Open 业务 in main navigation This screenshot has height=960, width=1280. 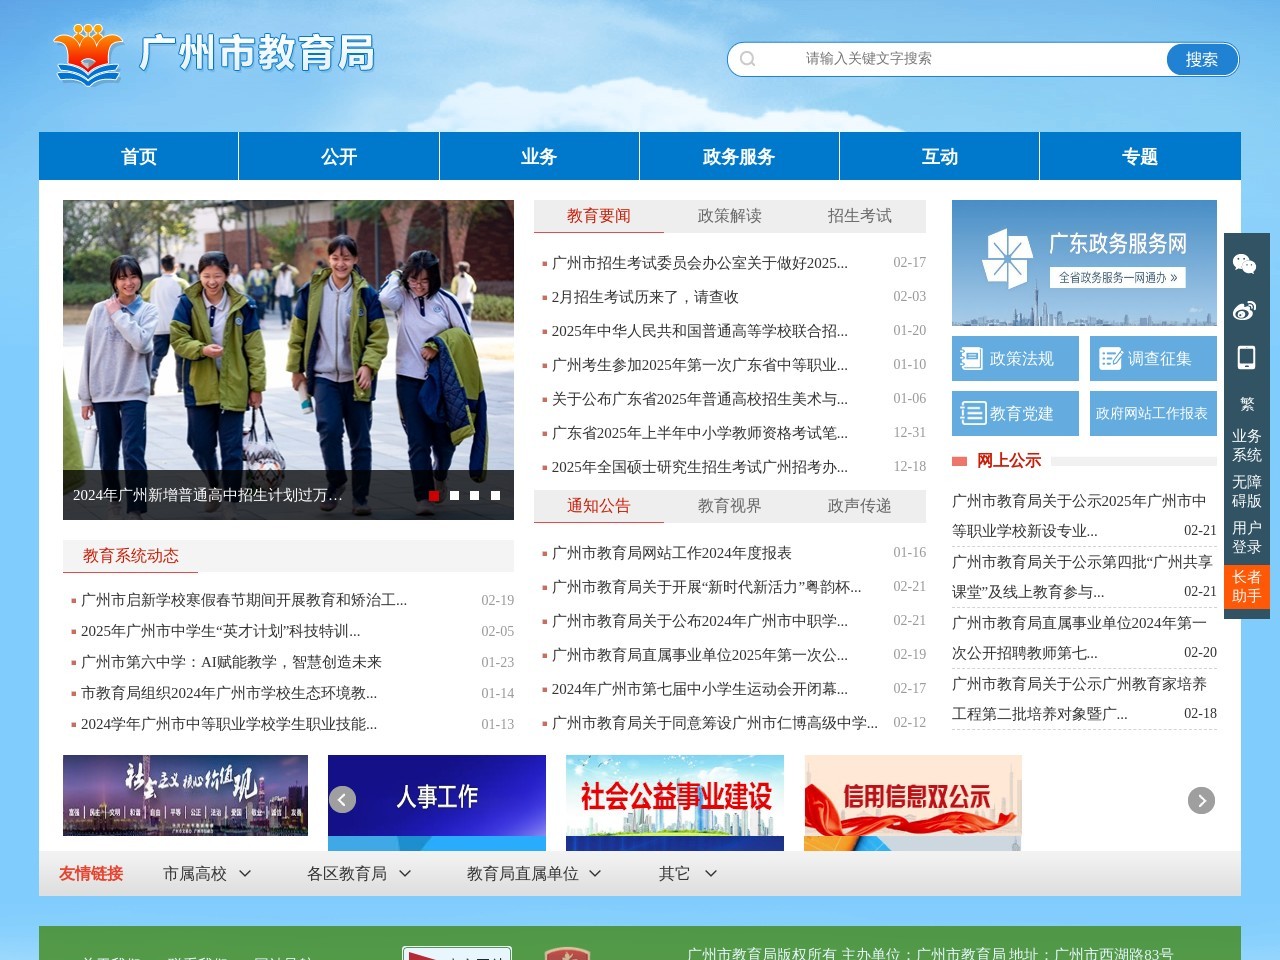(539, 156)
